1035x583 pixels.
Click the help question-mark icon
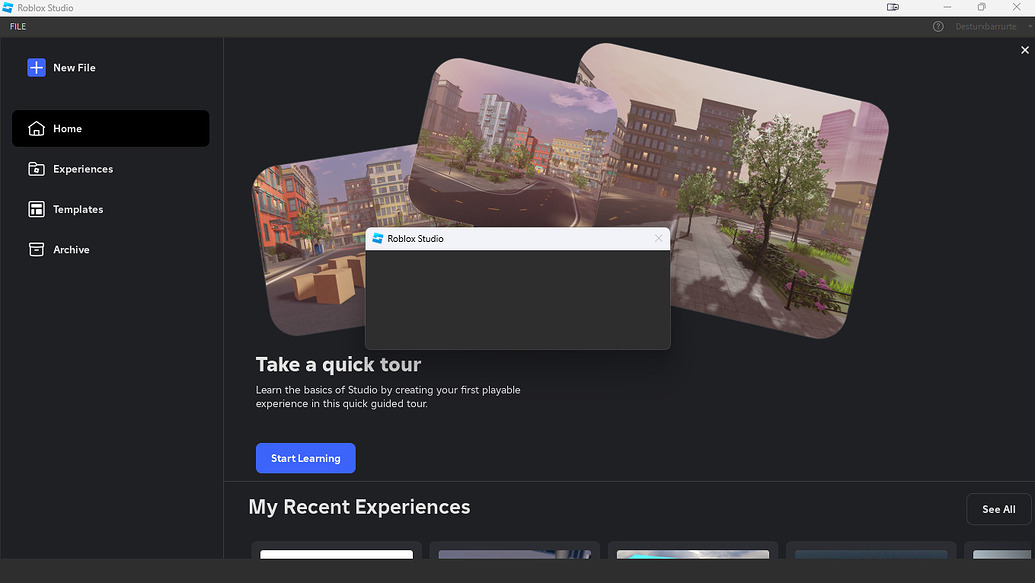click(x=937, y=26)
